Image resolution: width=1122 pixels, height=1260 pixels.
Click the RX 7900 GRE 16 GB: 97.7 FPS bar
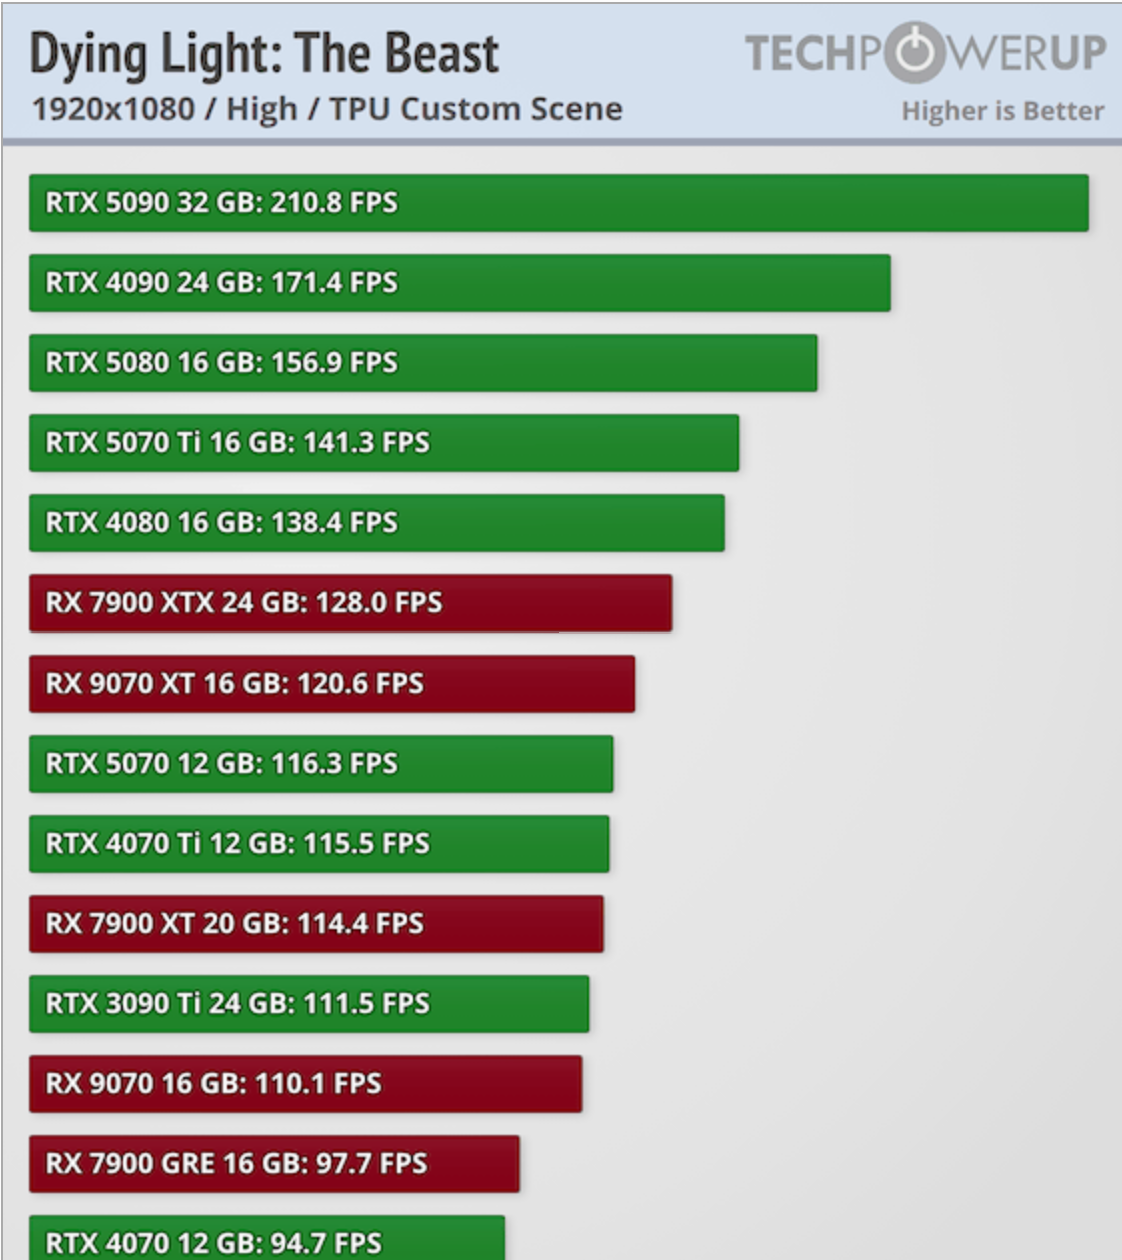pyautogui.click(x=274, y=1164)
